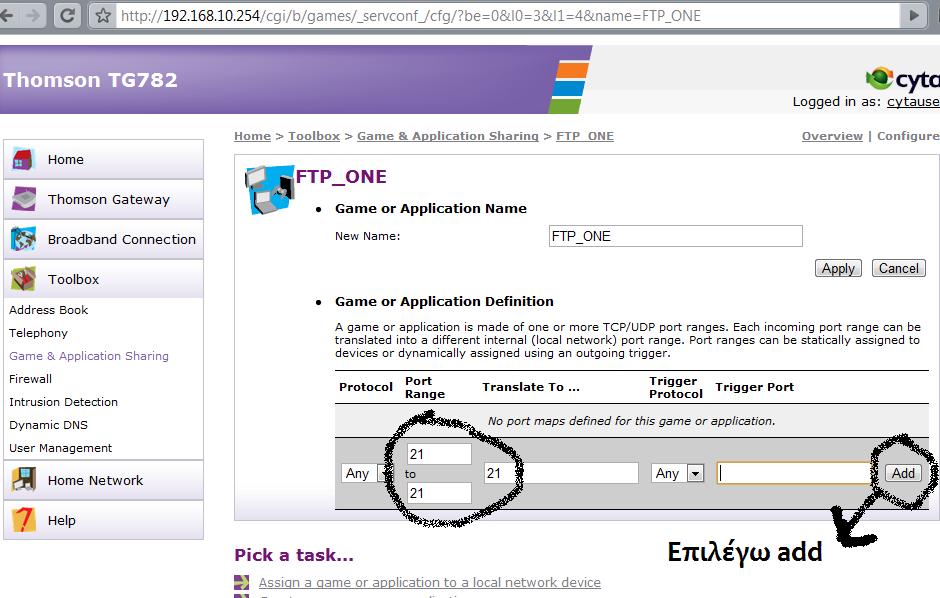940x598 pixels.
Task: Click the browser address bar URL
Action: click(411, 16)
